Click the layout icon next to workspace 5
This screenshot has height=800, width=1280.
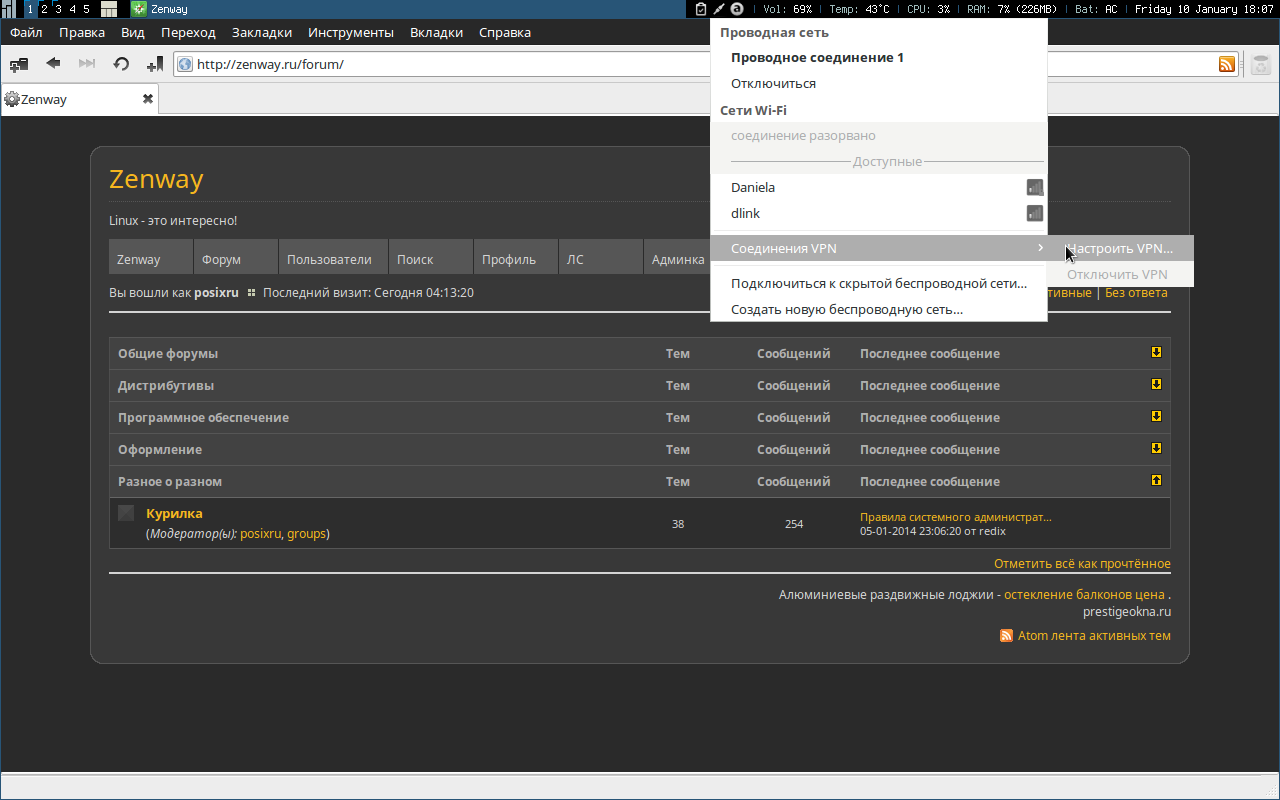(109, 9)
